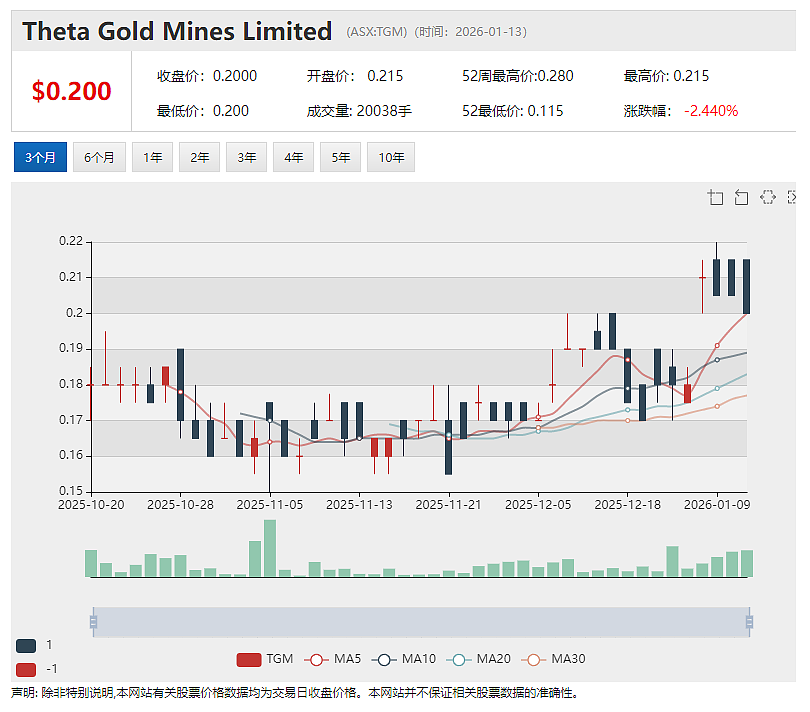Click the 0.15 y-axis label
The width and height of the screenshot is (810, 712).
tap(71, 491)
